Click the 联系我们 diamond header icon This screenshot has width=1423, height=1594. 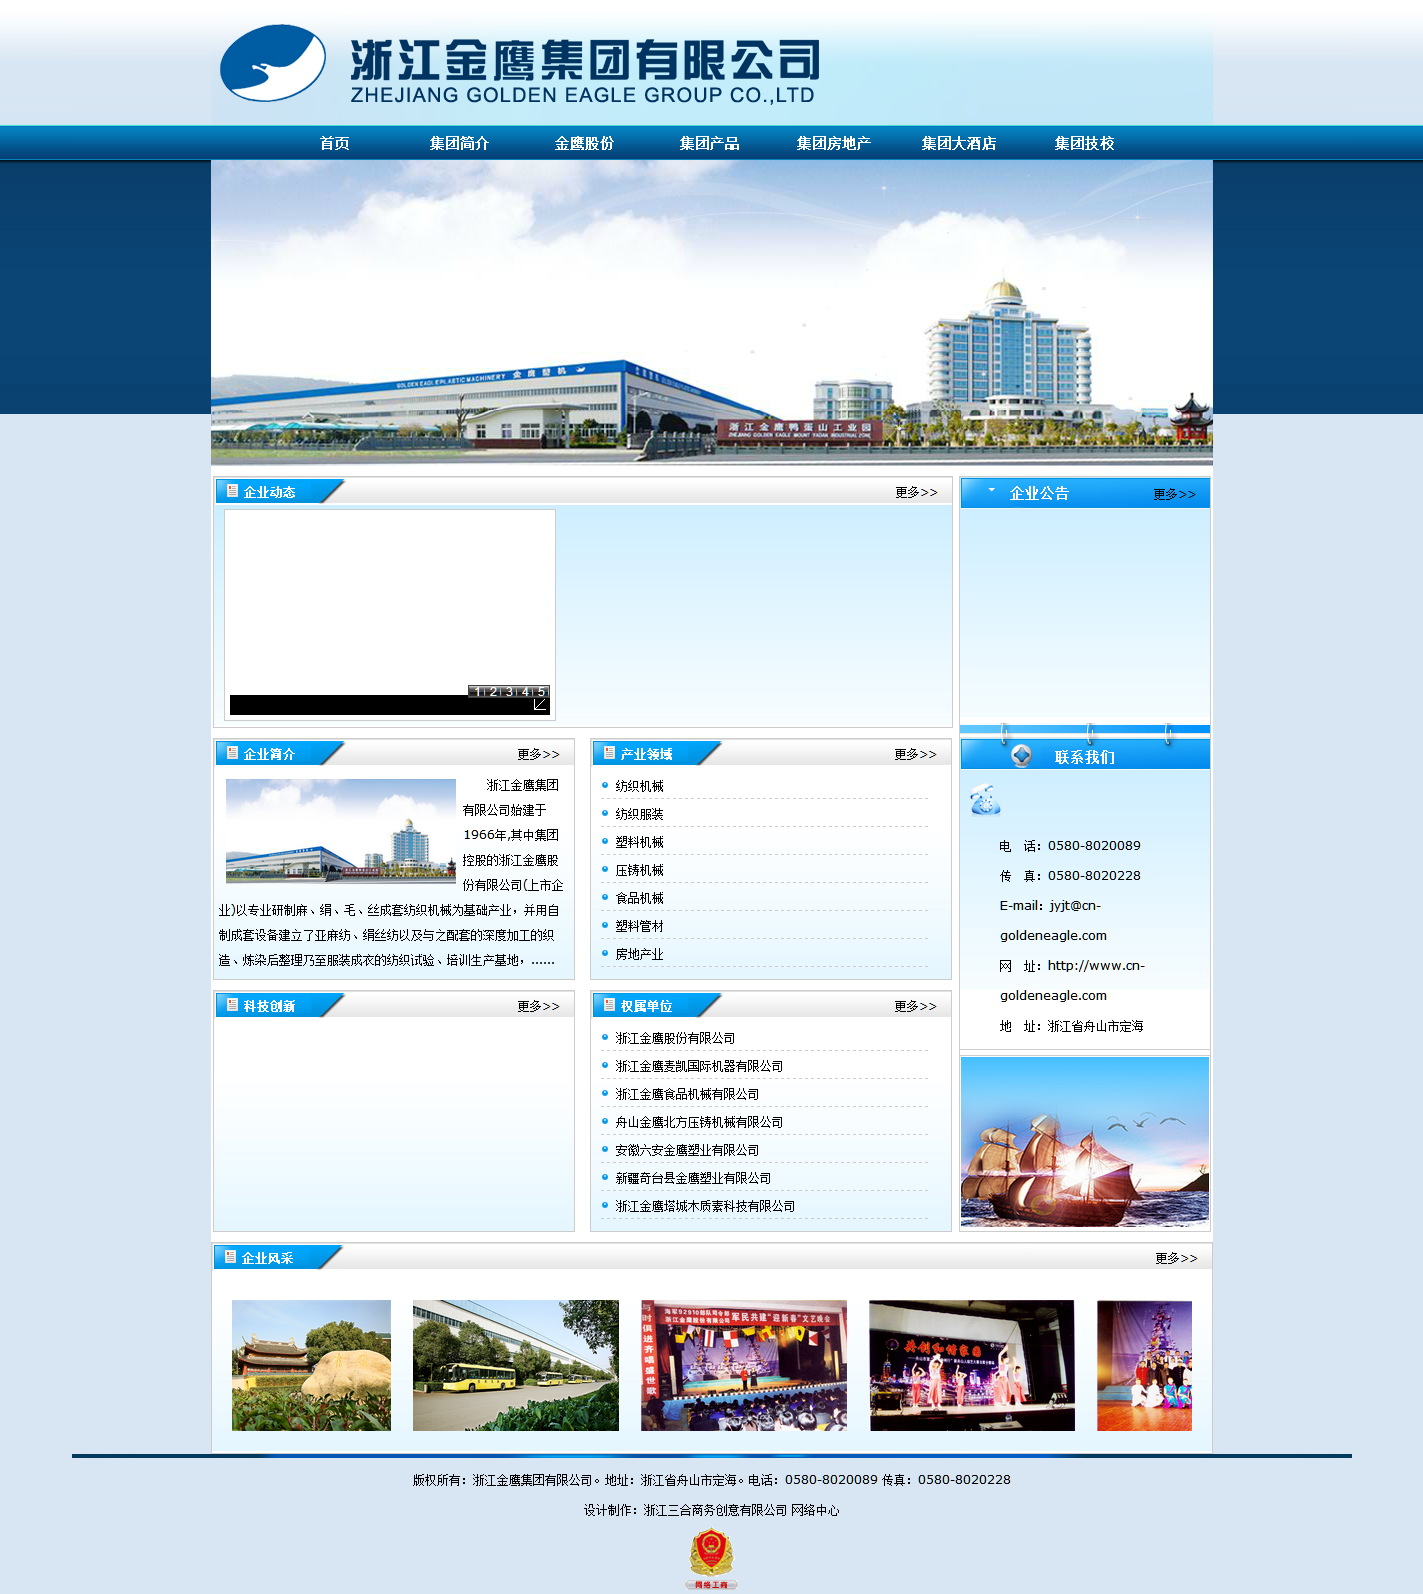1021,755
